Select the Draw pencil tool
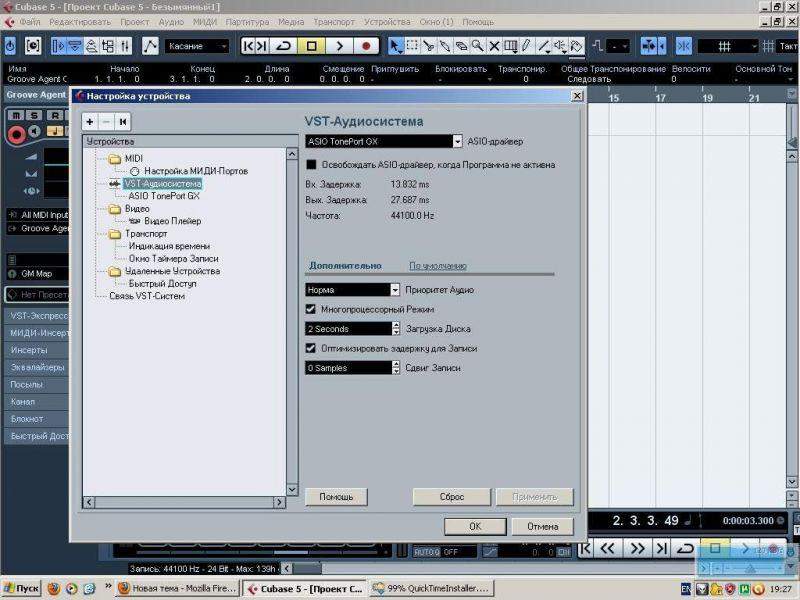The height and width of the screenshot is (600, 800). click(526, 46)
